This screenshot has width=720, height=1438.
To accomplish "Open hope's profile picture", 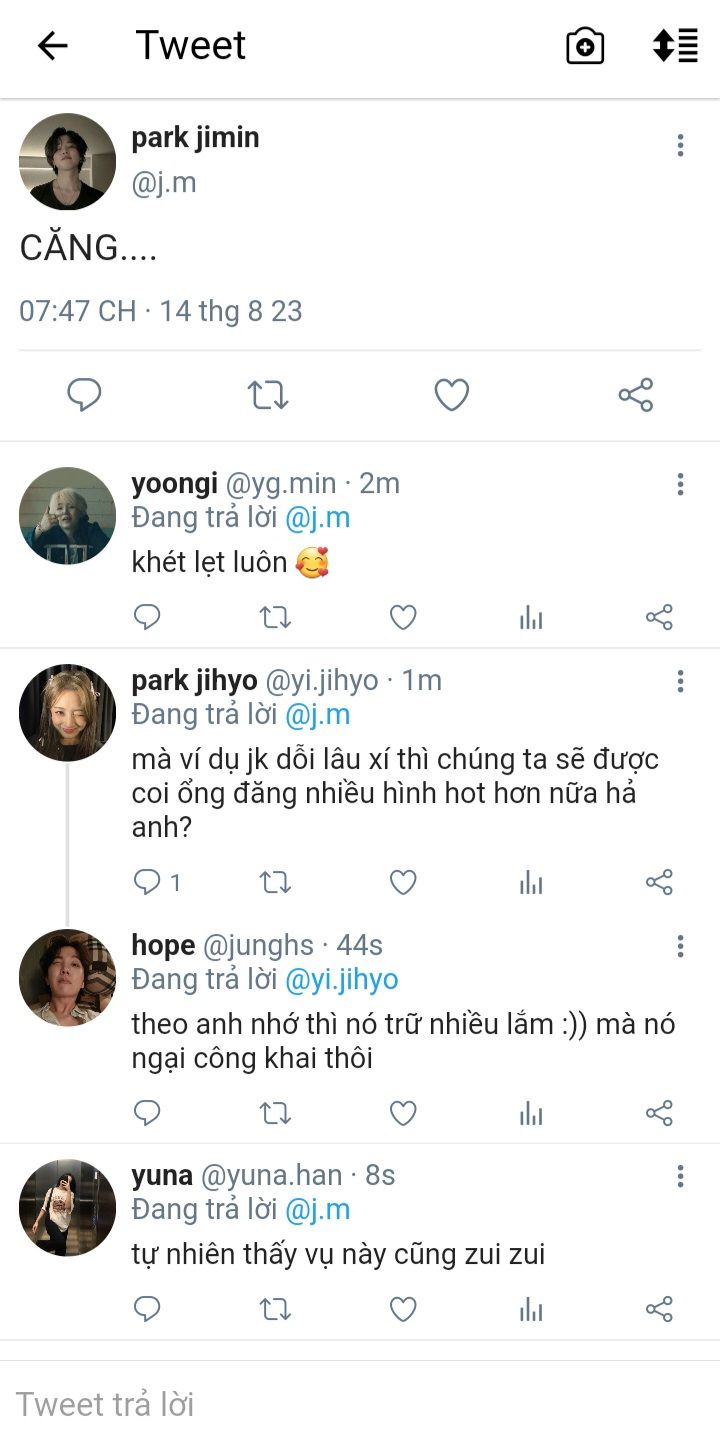I will pyautogui.click(x=67, y=978).
